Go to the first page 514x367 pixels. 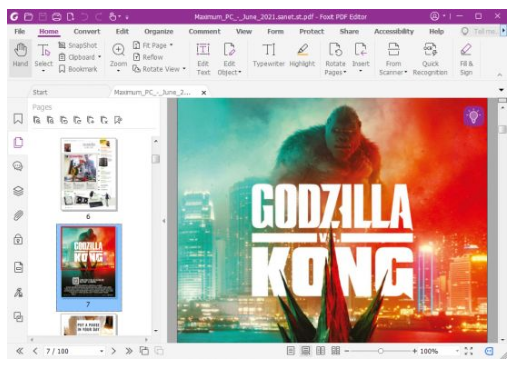tap(20, 351)
